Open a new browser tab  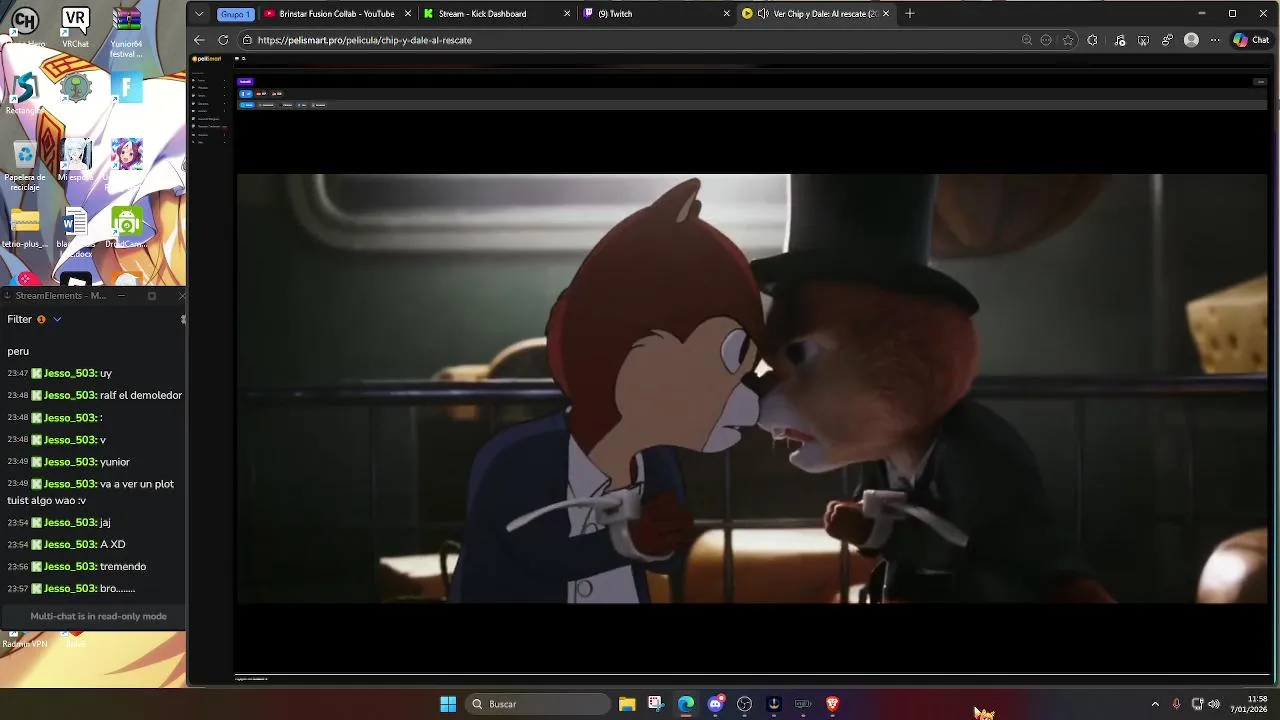click(x=909, y=14)
